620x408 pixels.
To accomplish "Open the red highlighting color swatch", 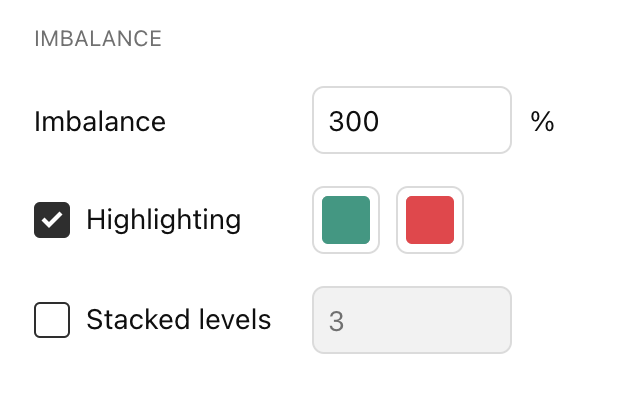I will pyautogui.click(x=430, y=220).
